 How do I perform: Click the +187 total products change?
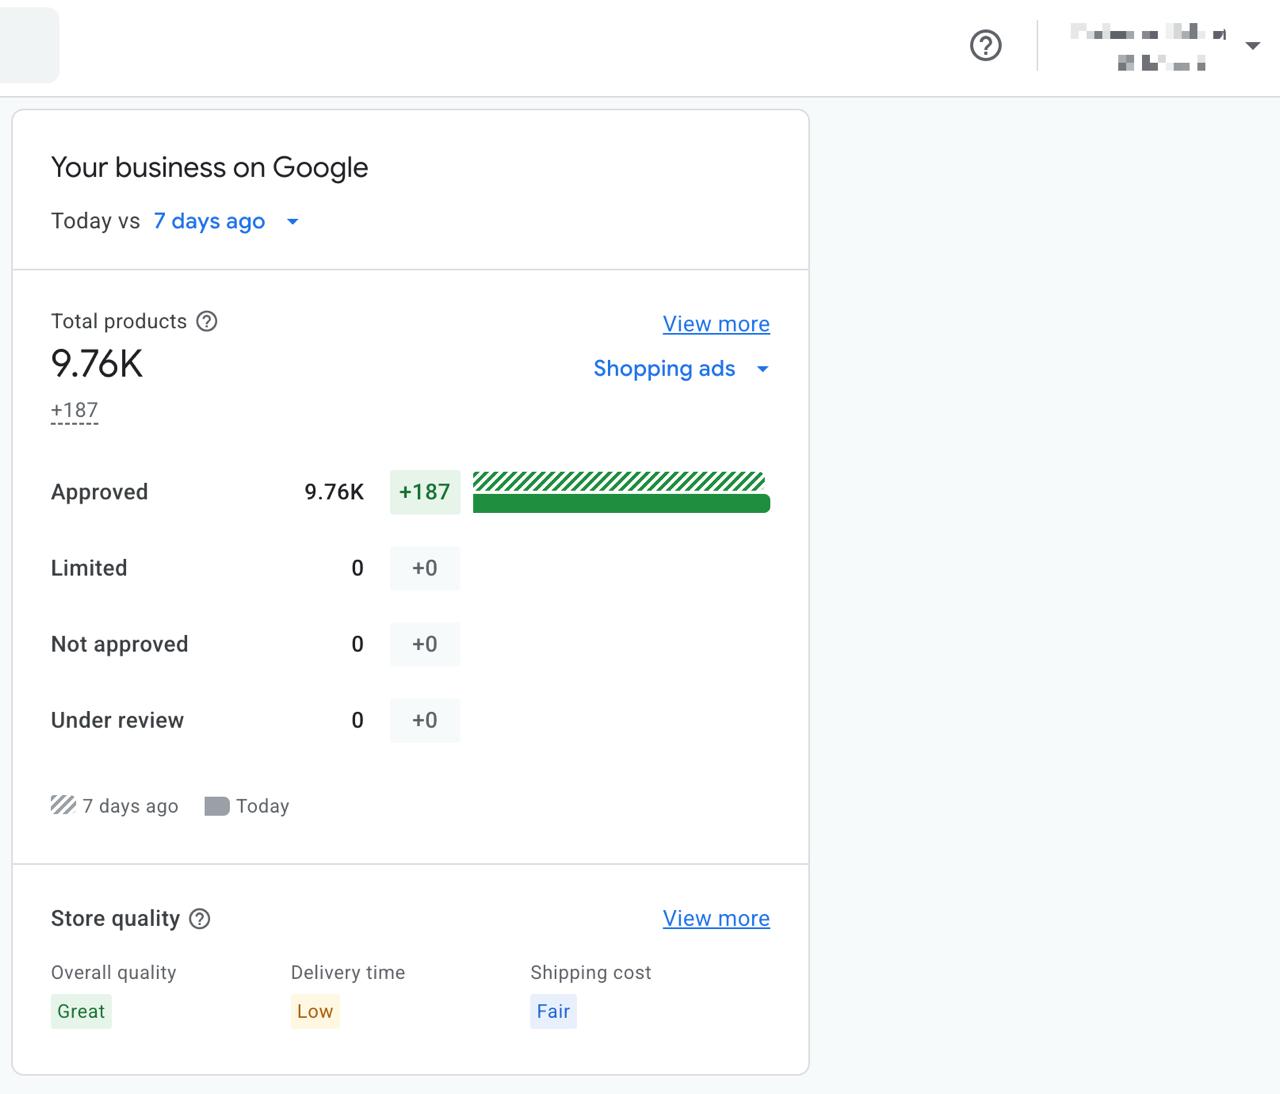click(x=75, y=410)
